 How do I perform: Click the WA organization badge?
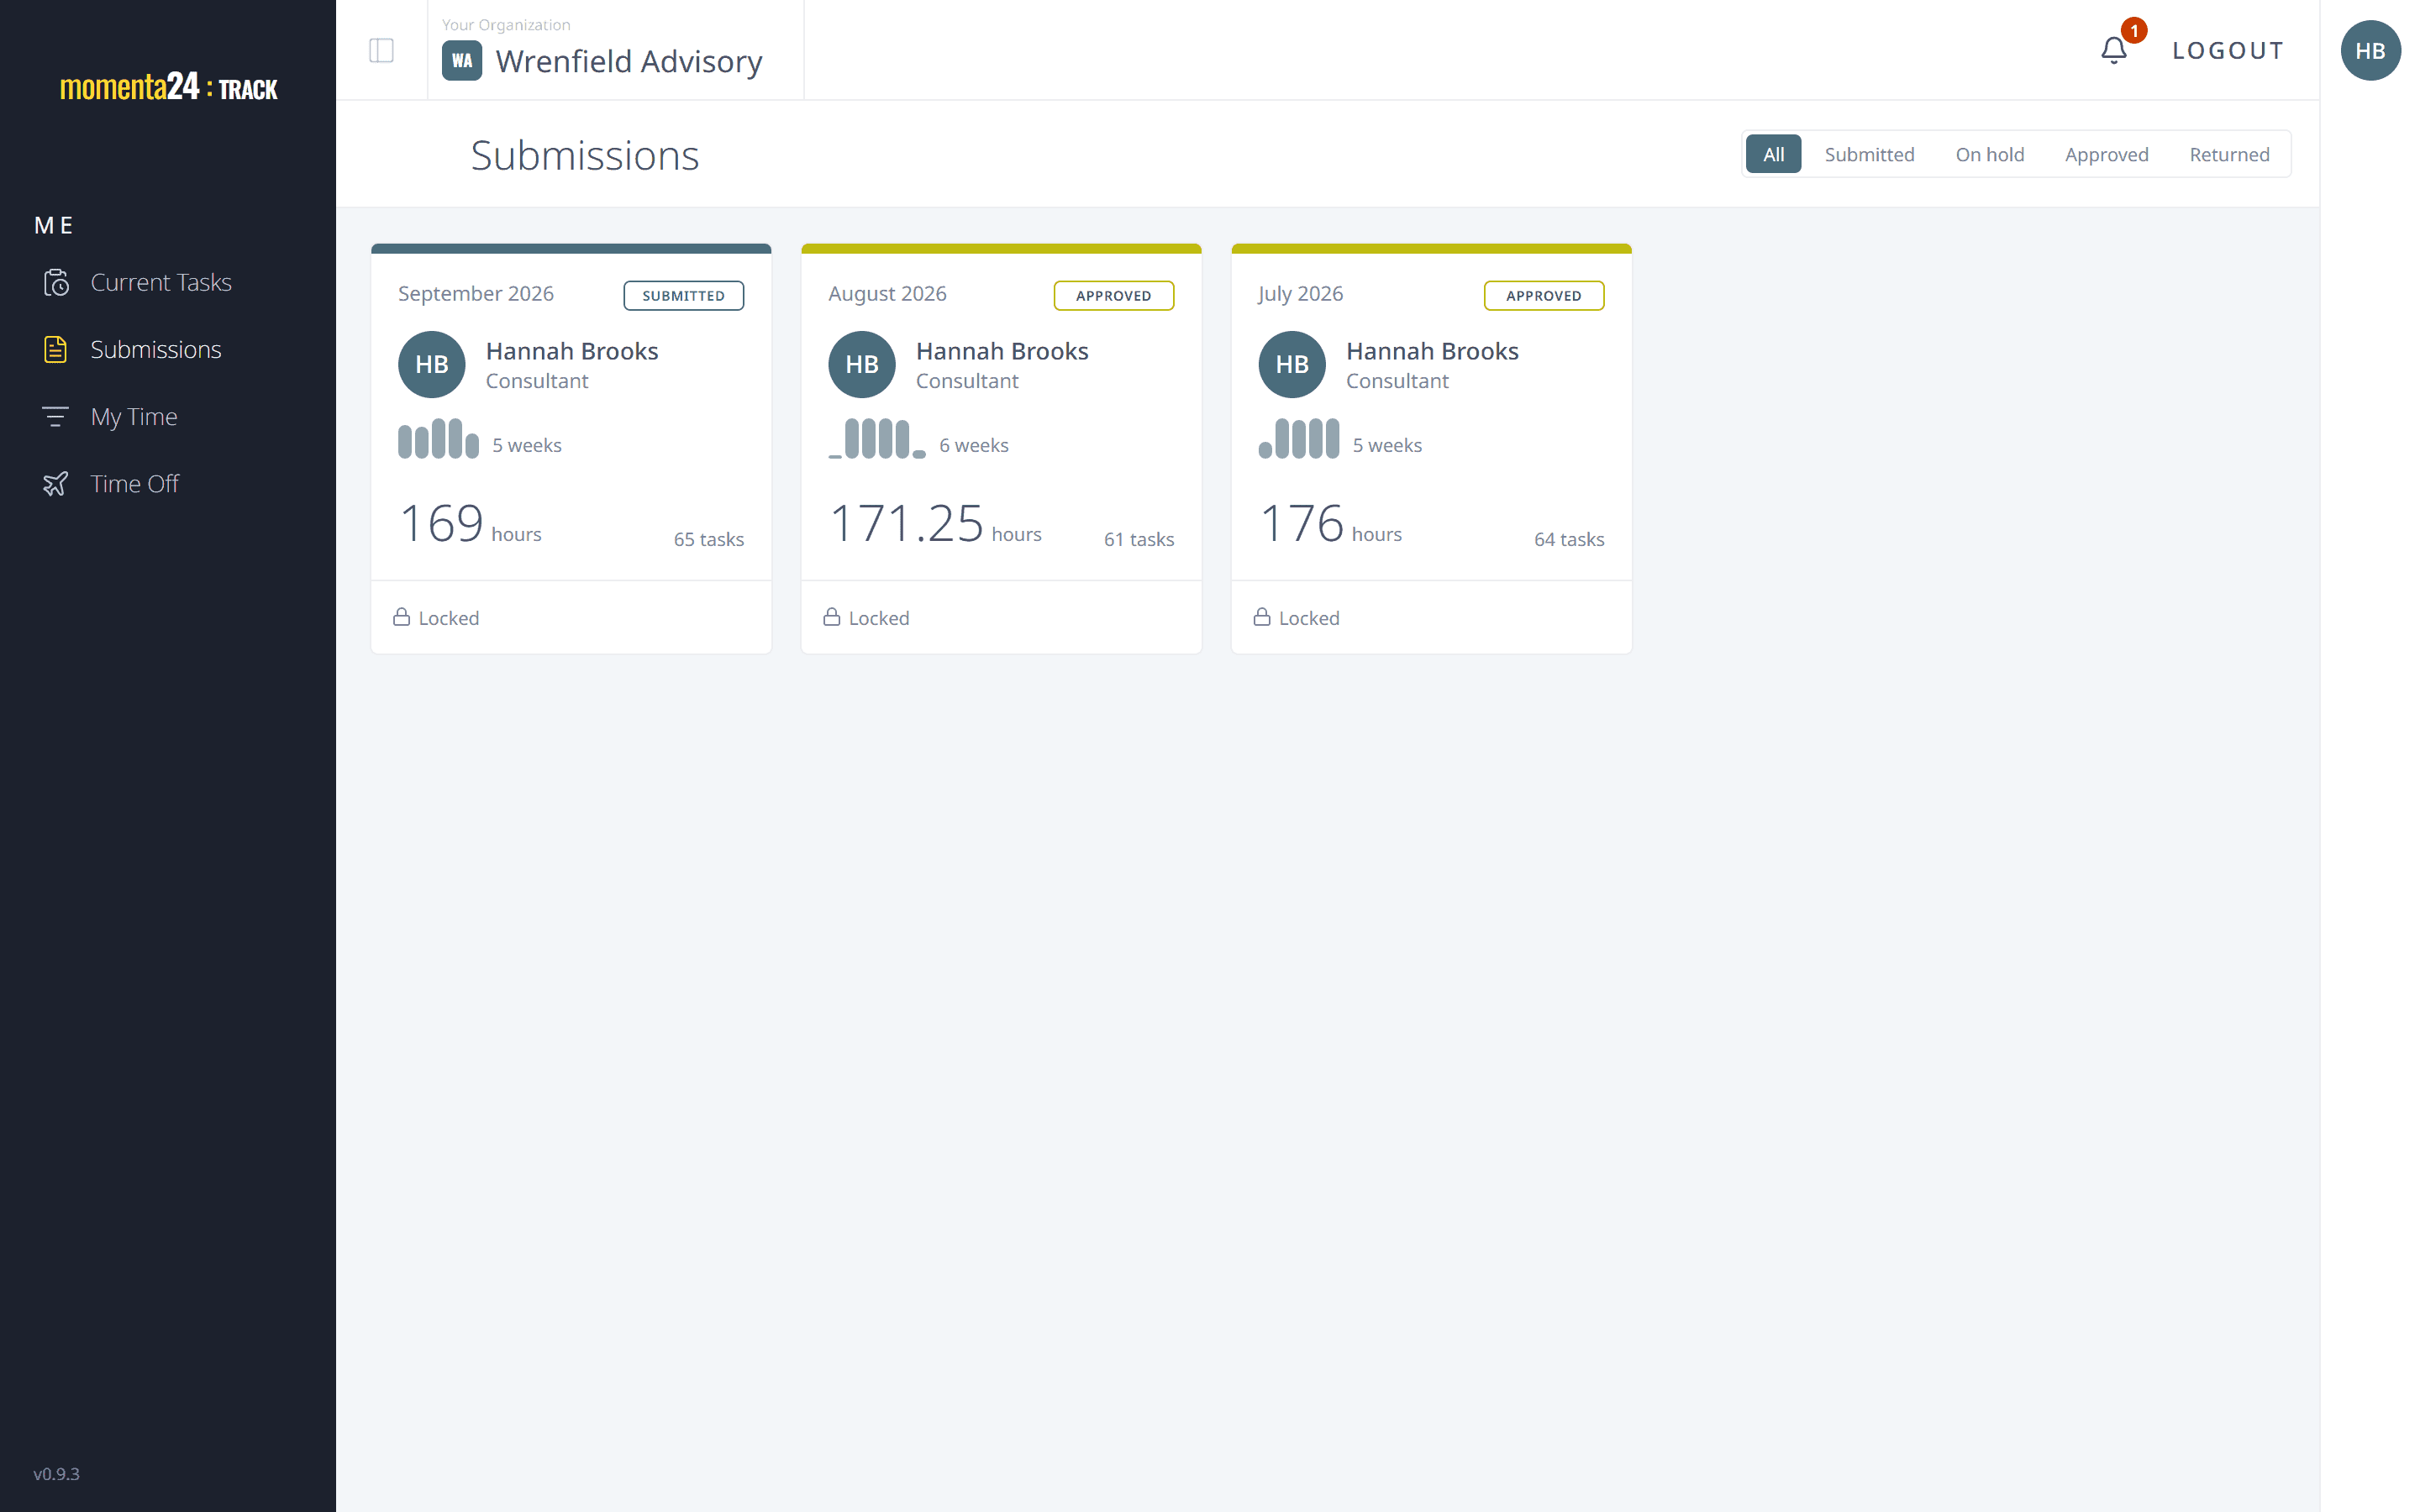(x=462, y=61)
